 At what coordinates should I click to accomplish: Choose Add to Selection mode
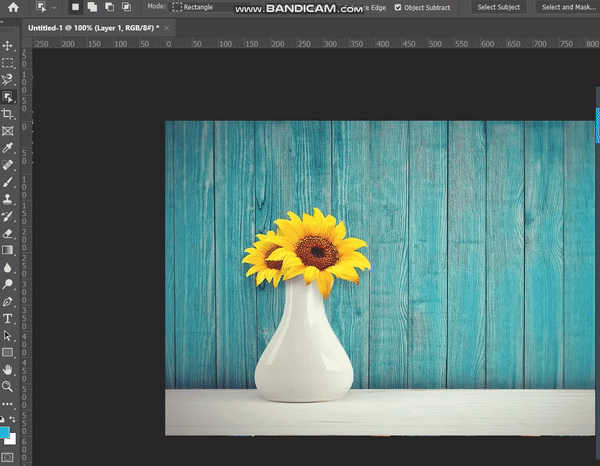[x=92, y=7]
